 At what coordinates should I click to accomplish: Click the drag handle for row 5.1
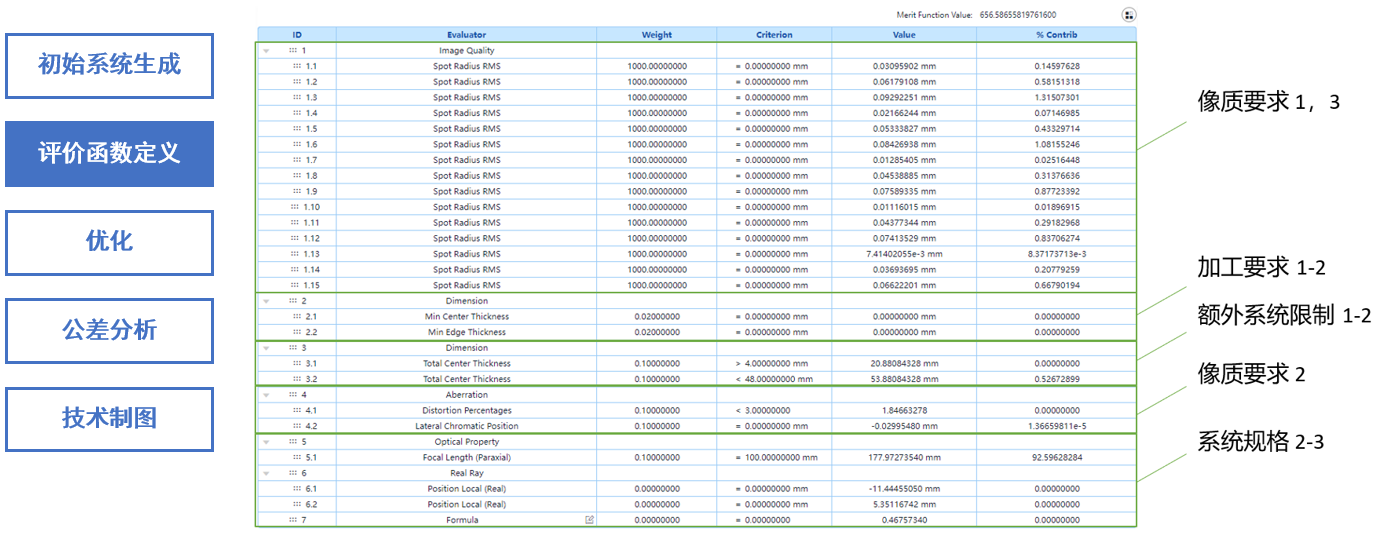pyautogui.click(x=296, y=457)
